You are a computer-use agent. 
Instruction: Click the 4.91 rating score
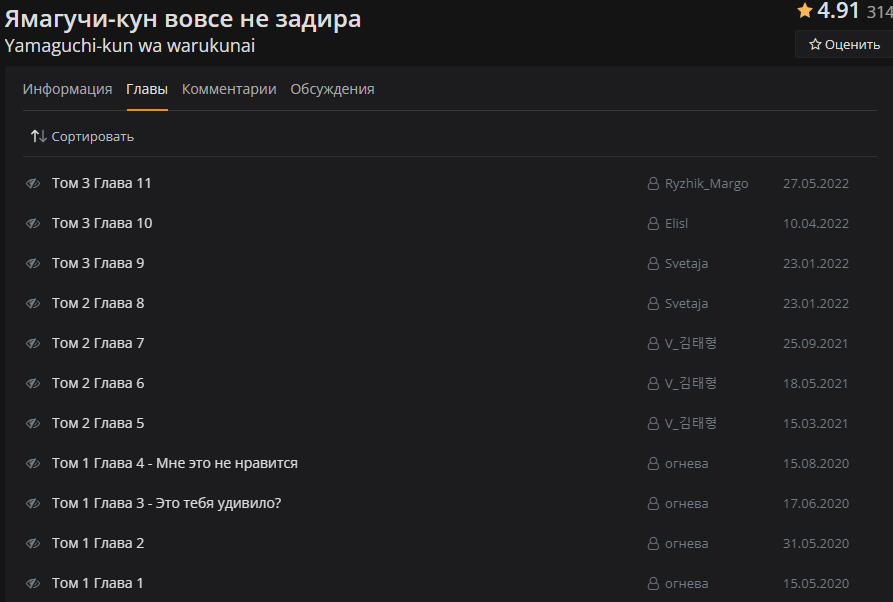(838, 11)
